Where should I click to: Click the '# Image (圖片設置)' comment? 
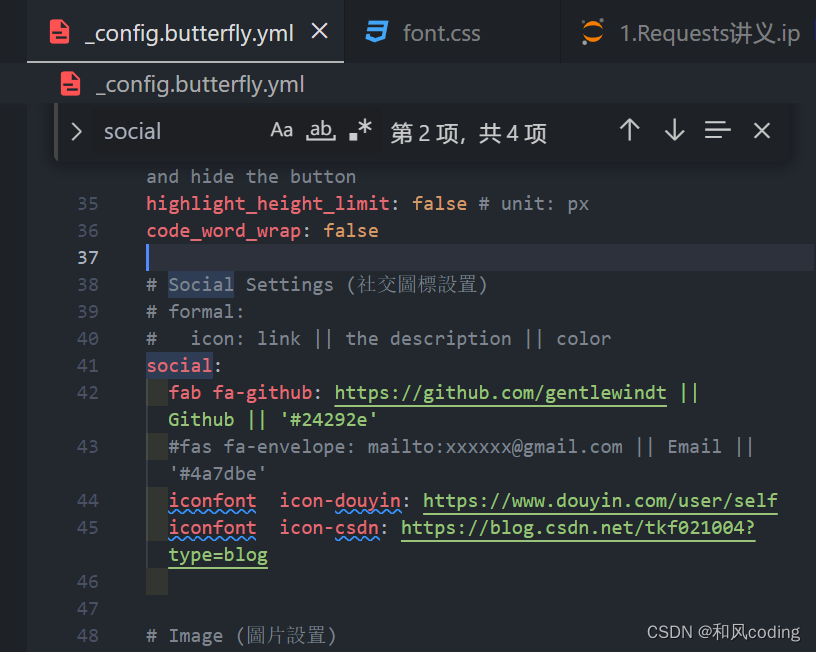point(242,636)
